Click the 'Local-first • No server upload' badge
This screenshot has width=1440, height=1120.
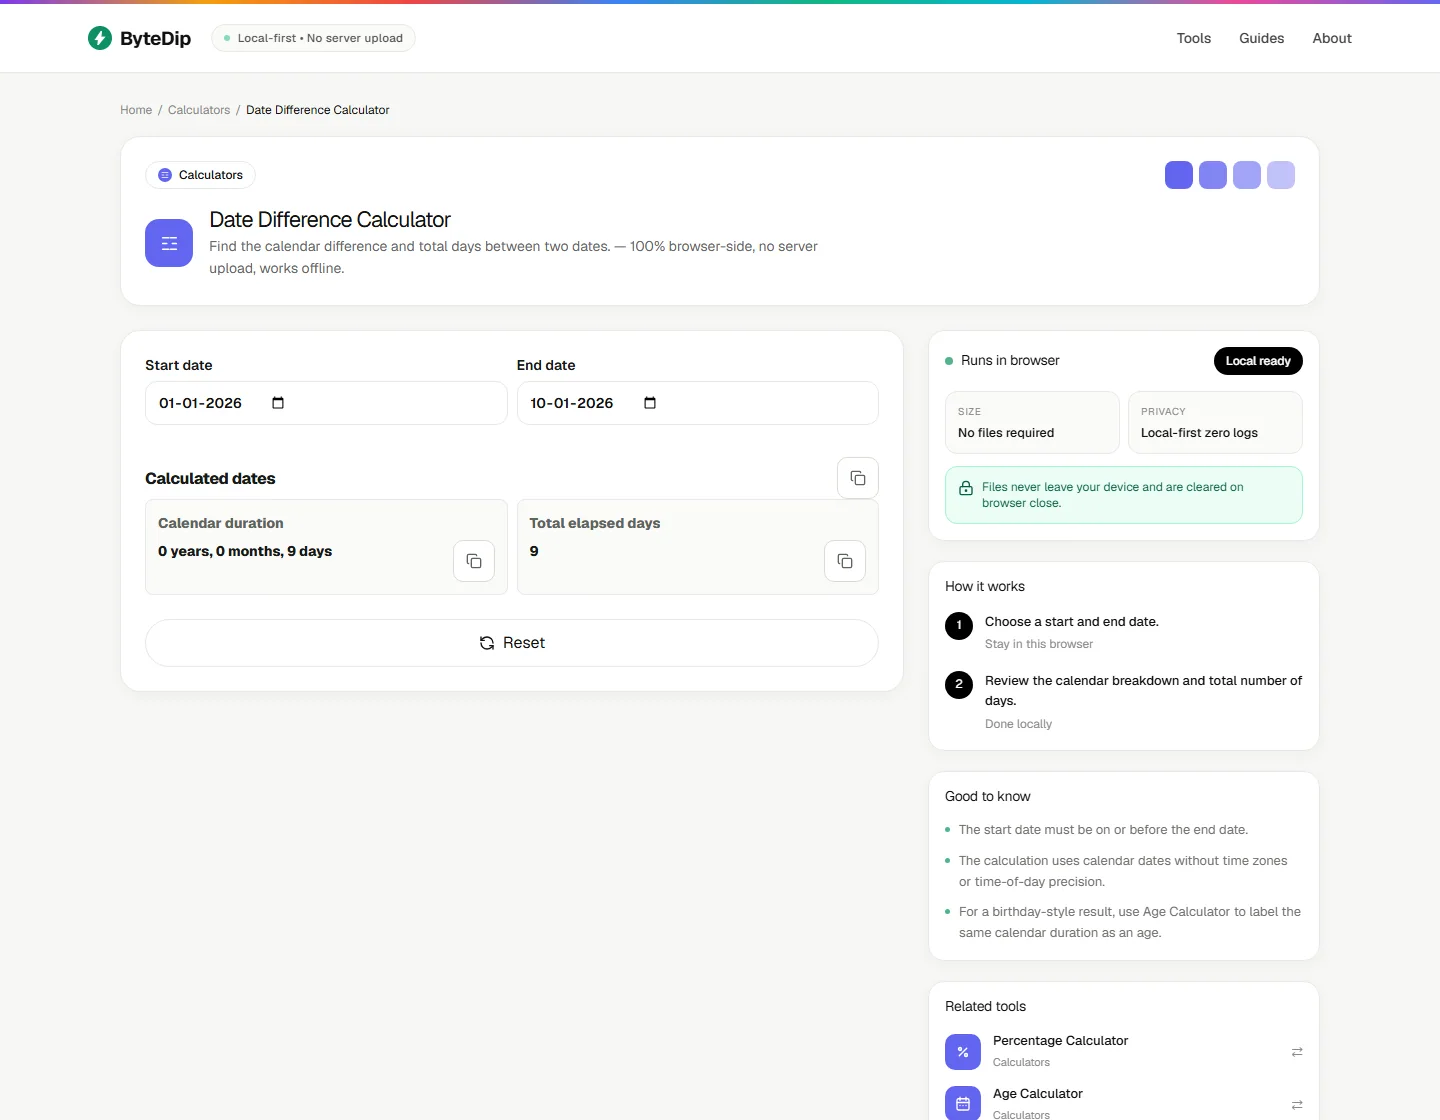pyautogui.click(x=313, y=38)
